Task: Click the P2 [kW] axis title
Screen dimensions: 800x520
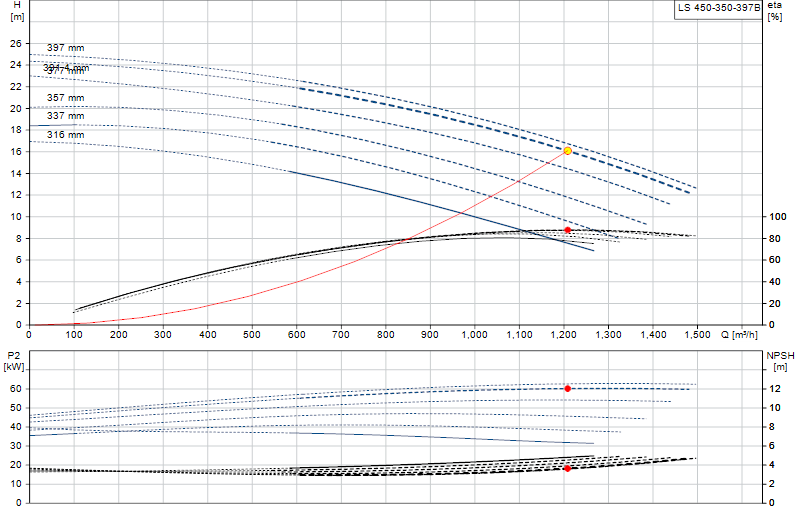Action: 14,361
